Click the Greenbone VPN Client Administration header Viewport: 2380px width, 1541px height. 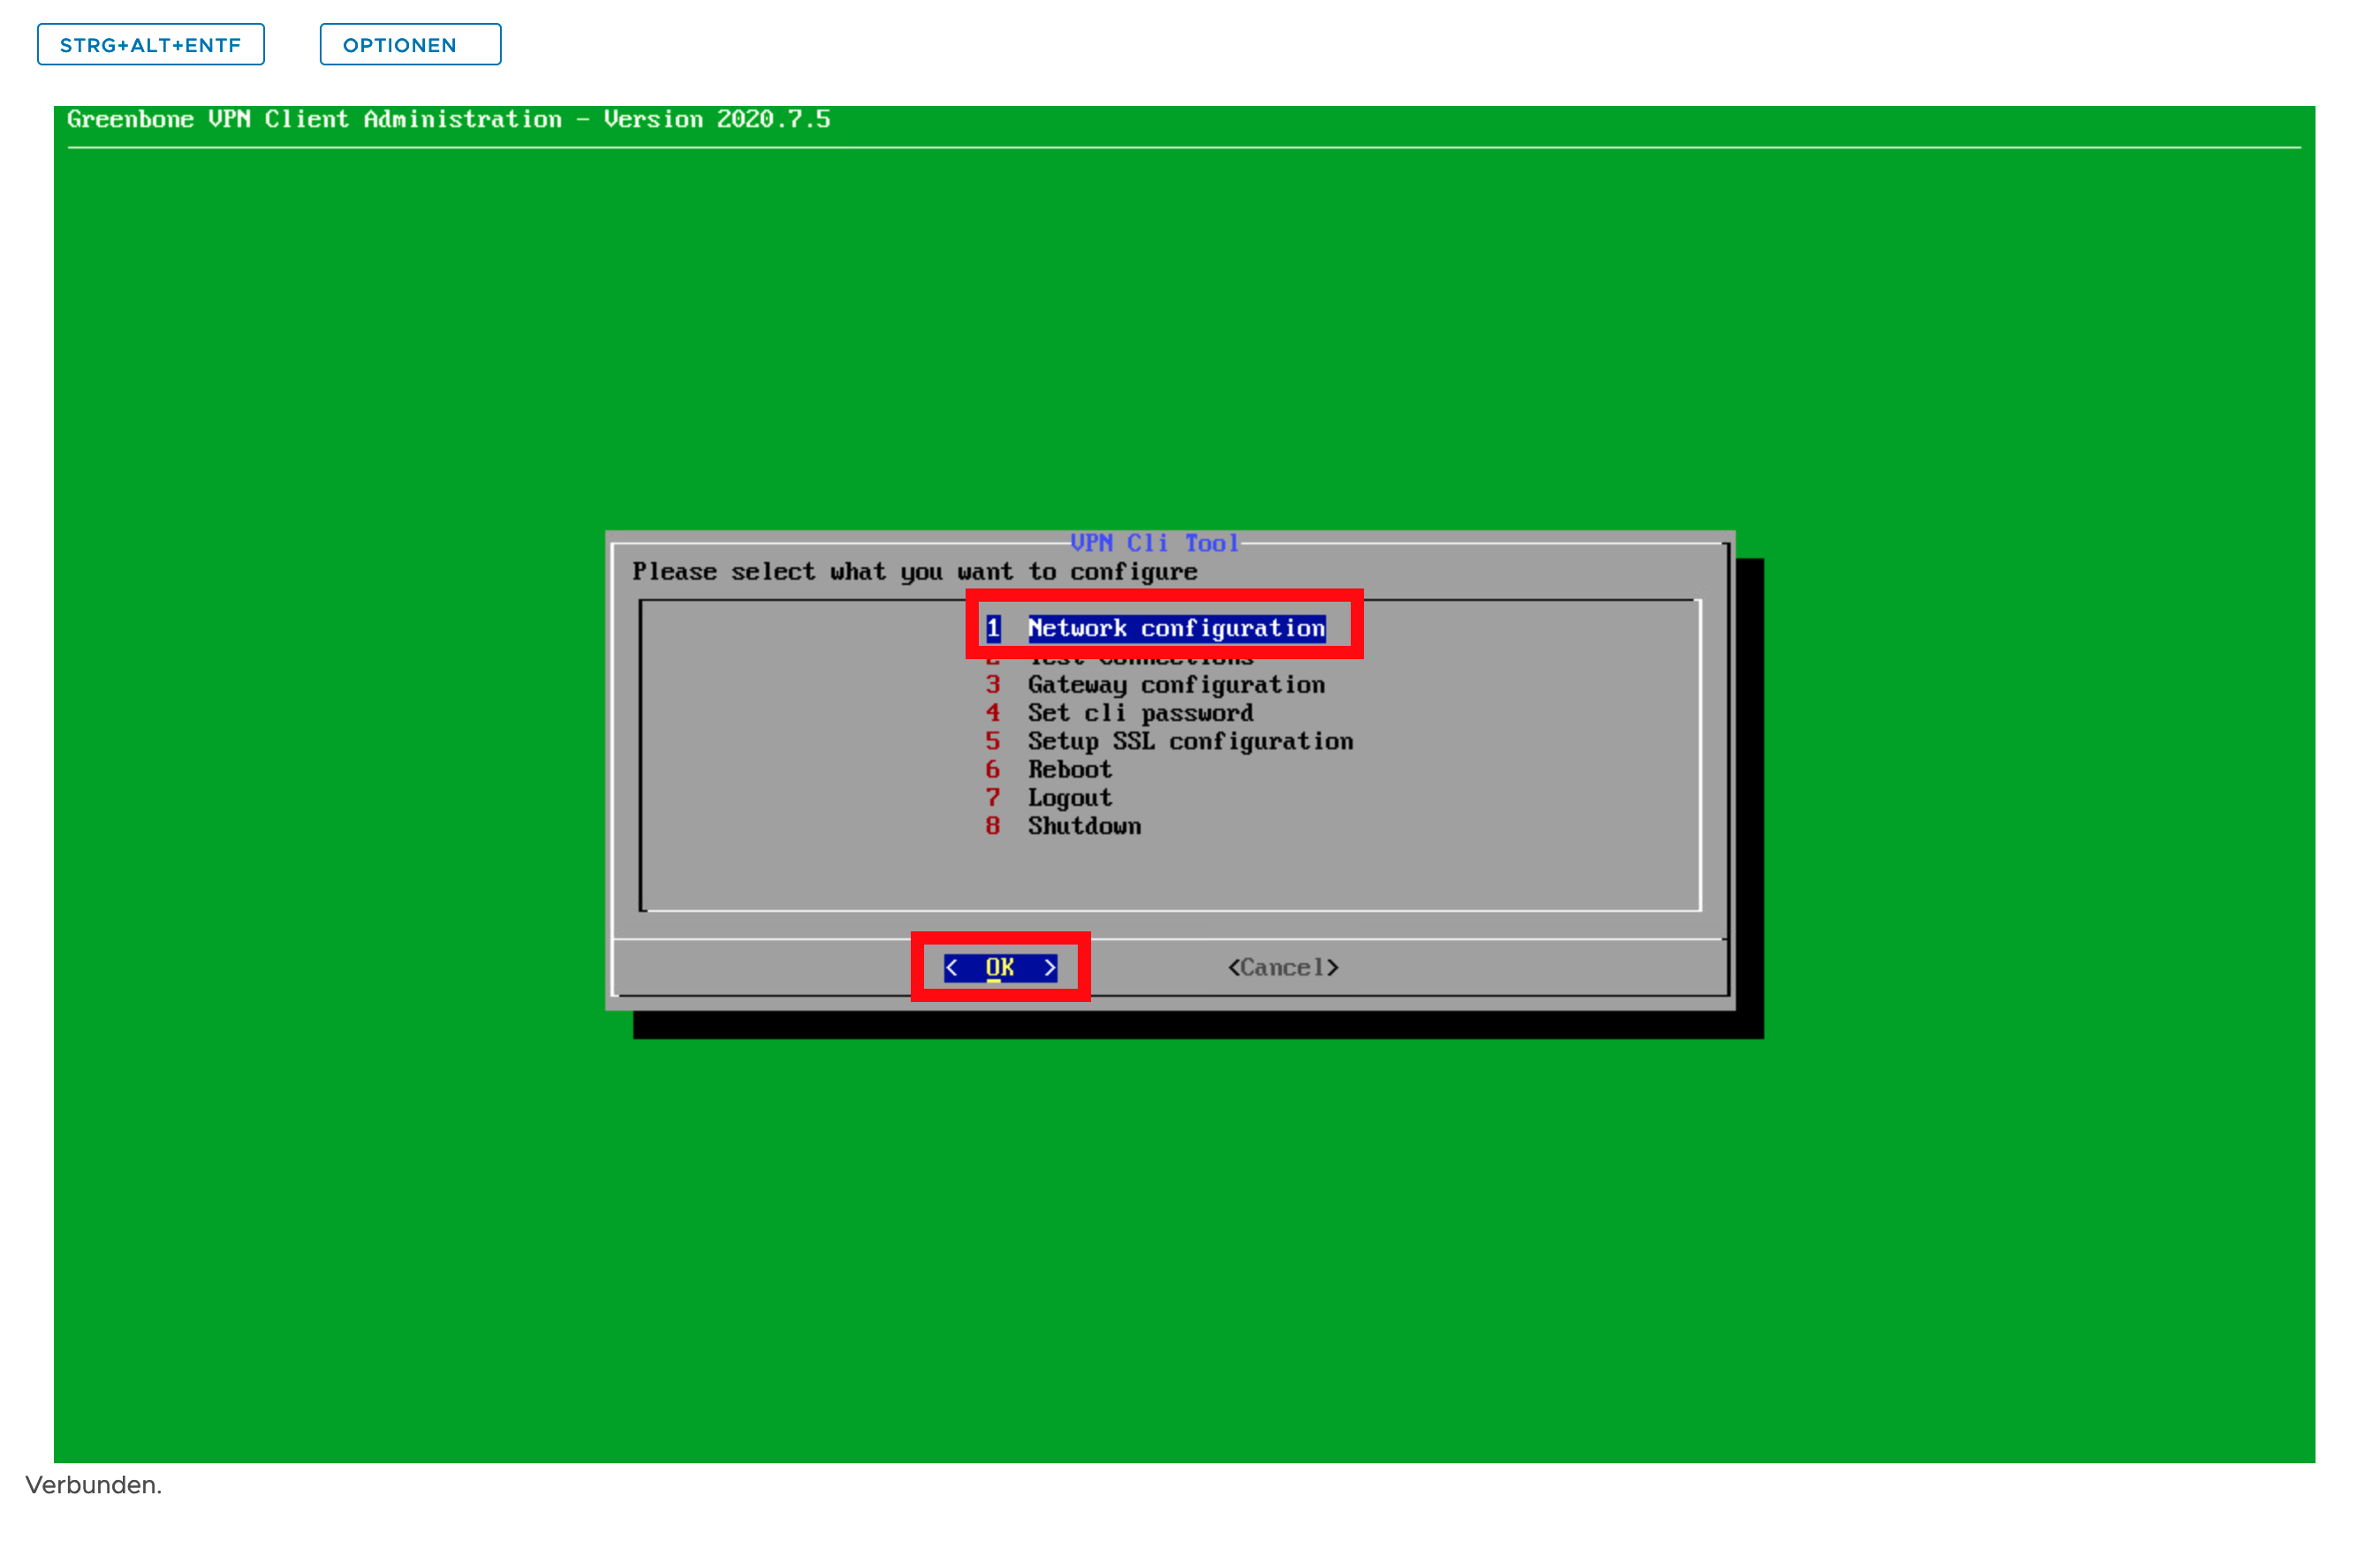pyautogui.click(x=449, y=120)
